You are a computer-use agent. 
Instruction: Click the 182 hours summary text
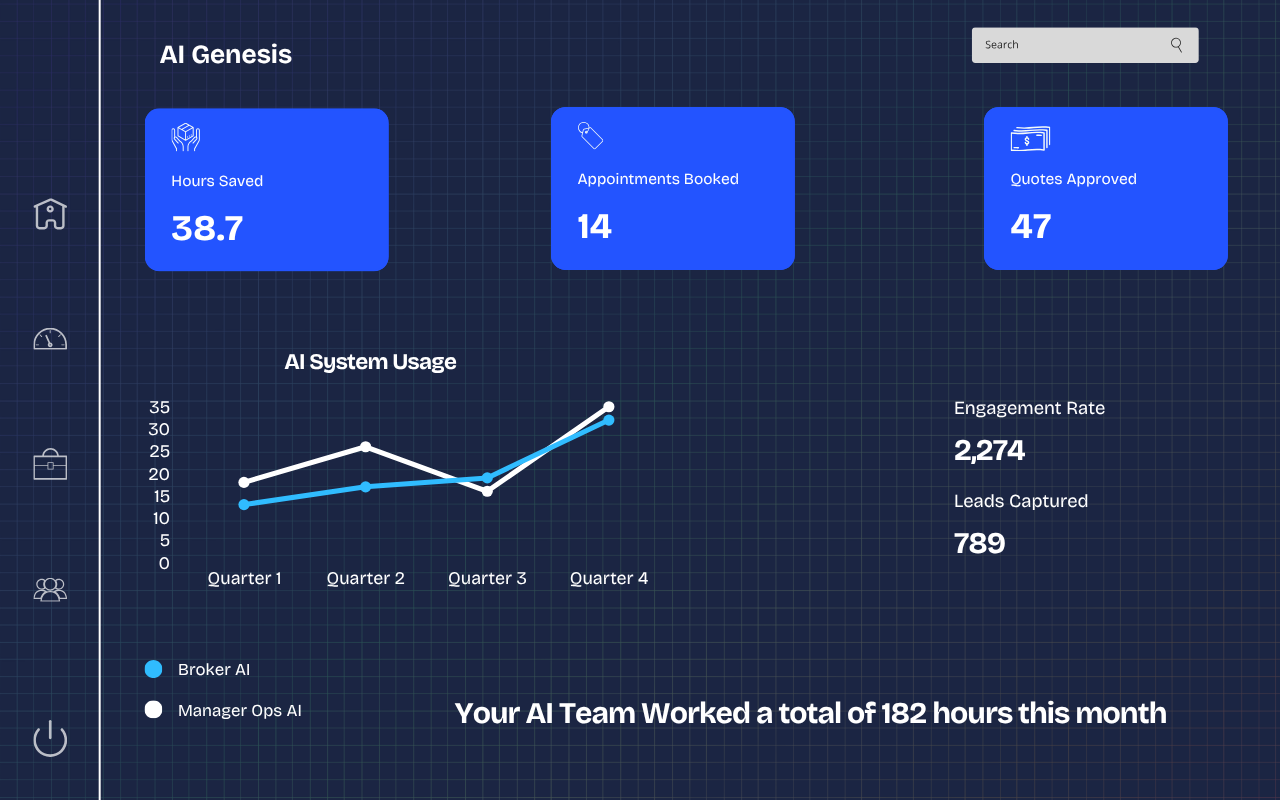coord(810,713)
